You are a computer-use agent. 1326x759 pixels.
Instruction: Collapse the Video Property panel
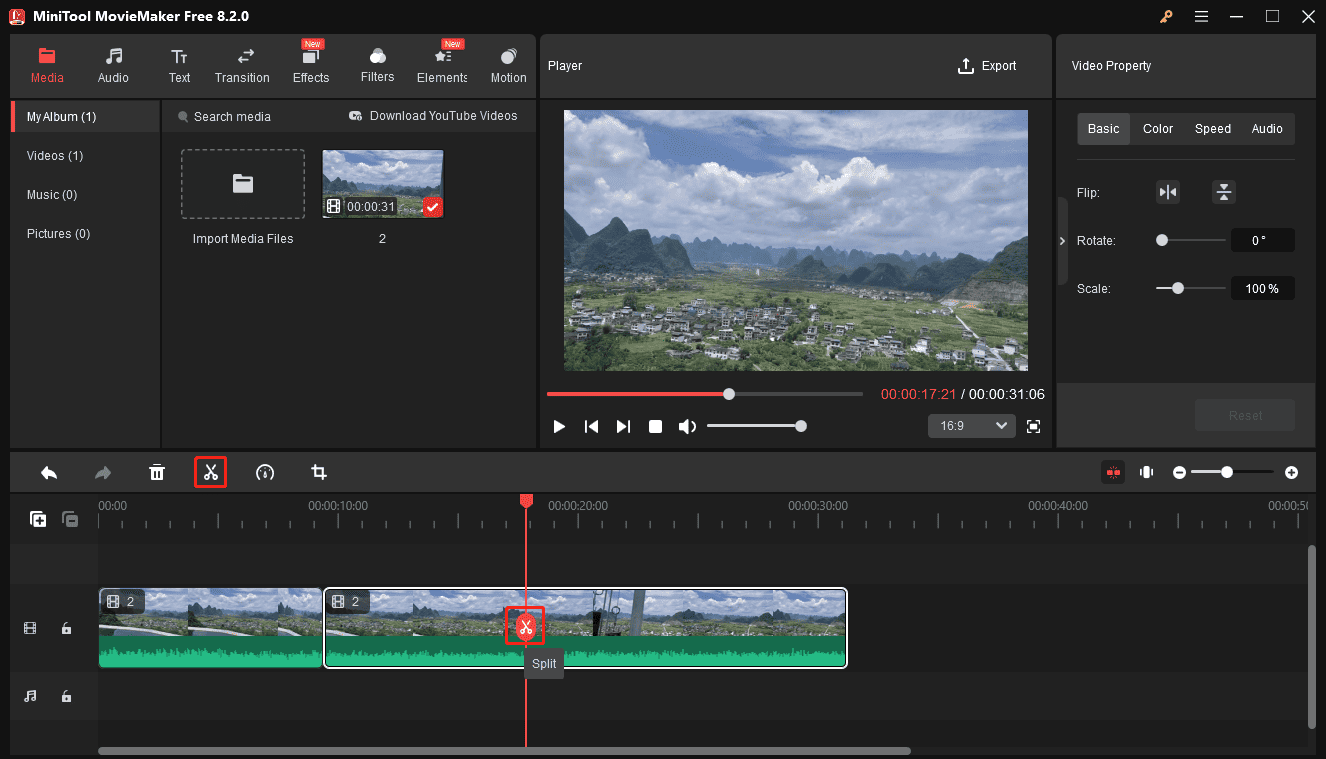pyautogui.click(x=1062, y=241)
